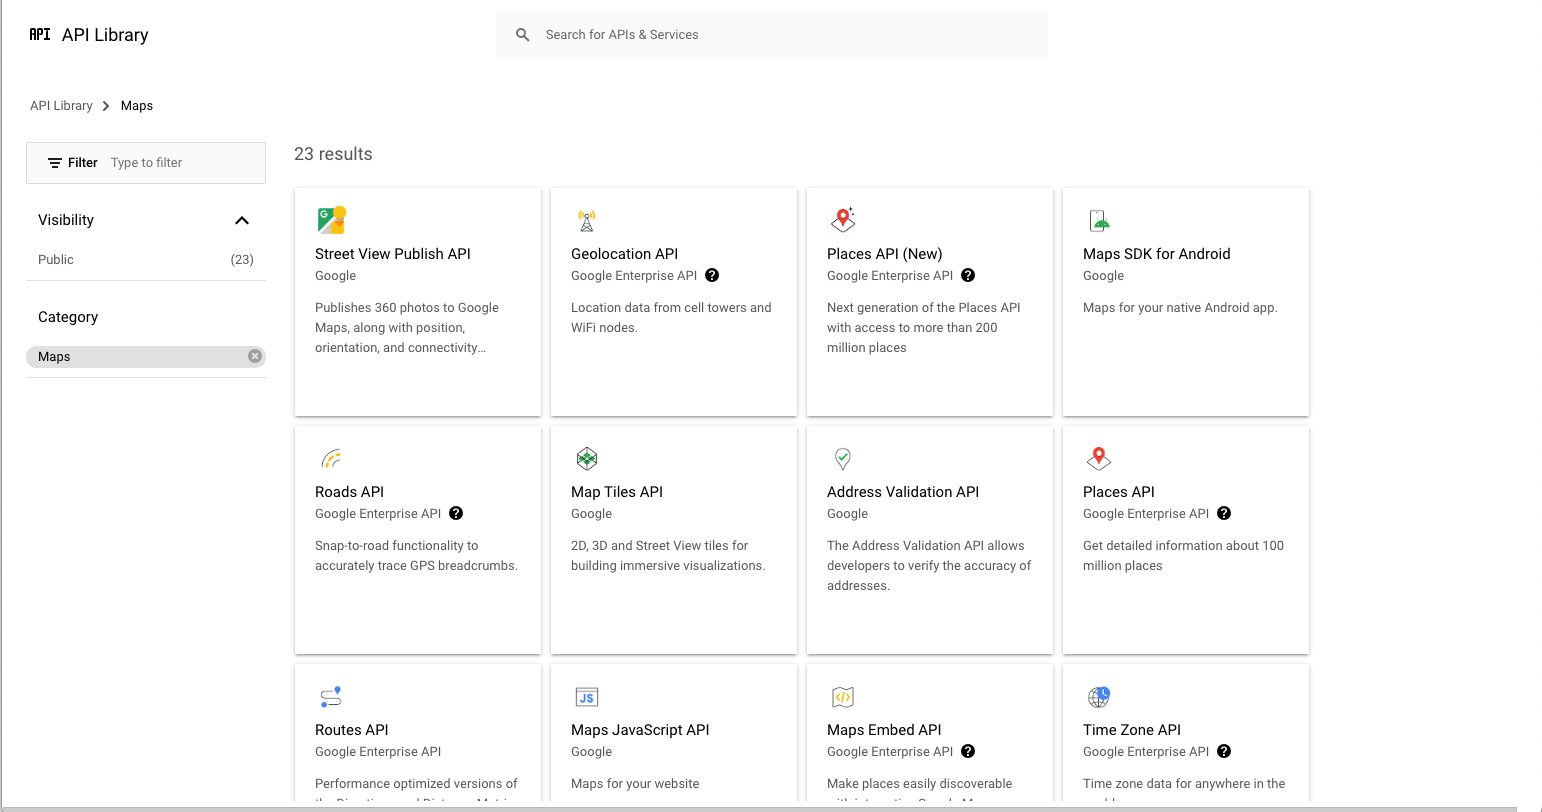1542x812 pixels.
Task: Click the Category section heading
Action: 68,317
